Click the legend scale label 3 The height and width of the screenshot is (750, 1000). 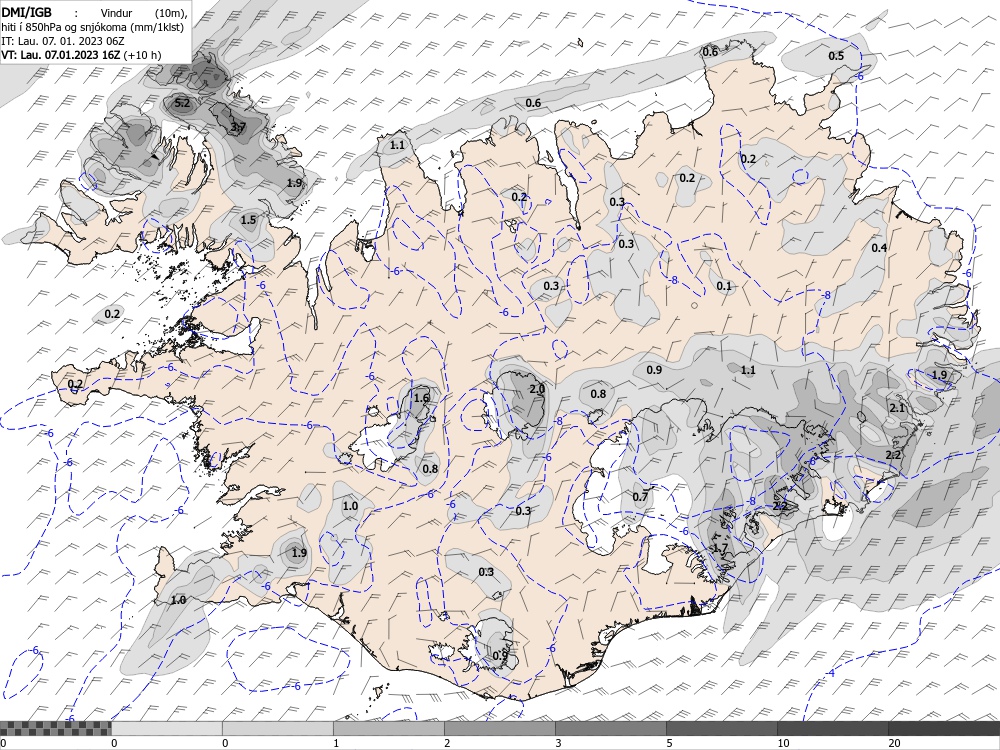click(x=558, y=743)
